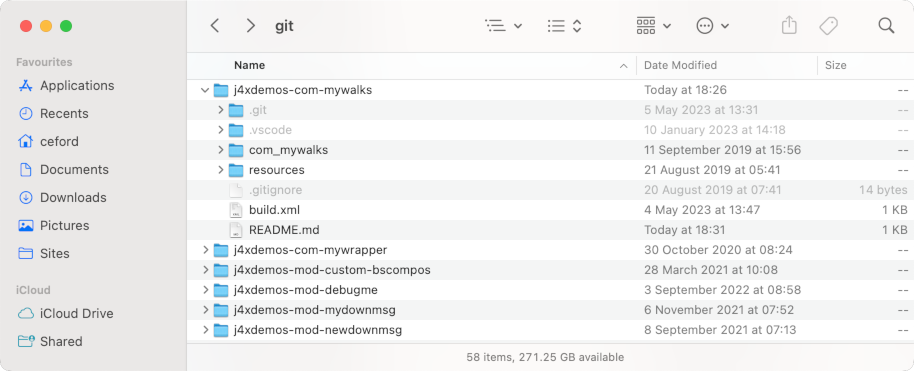Select the .vscode folder icon

click(x=235, y=130)
